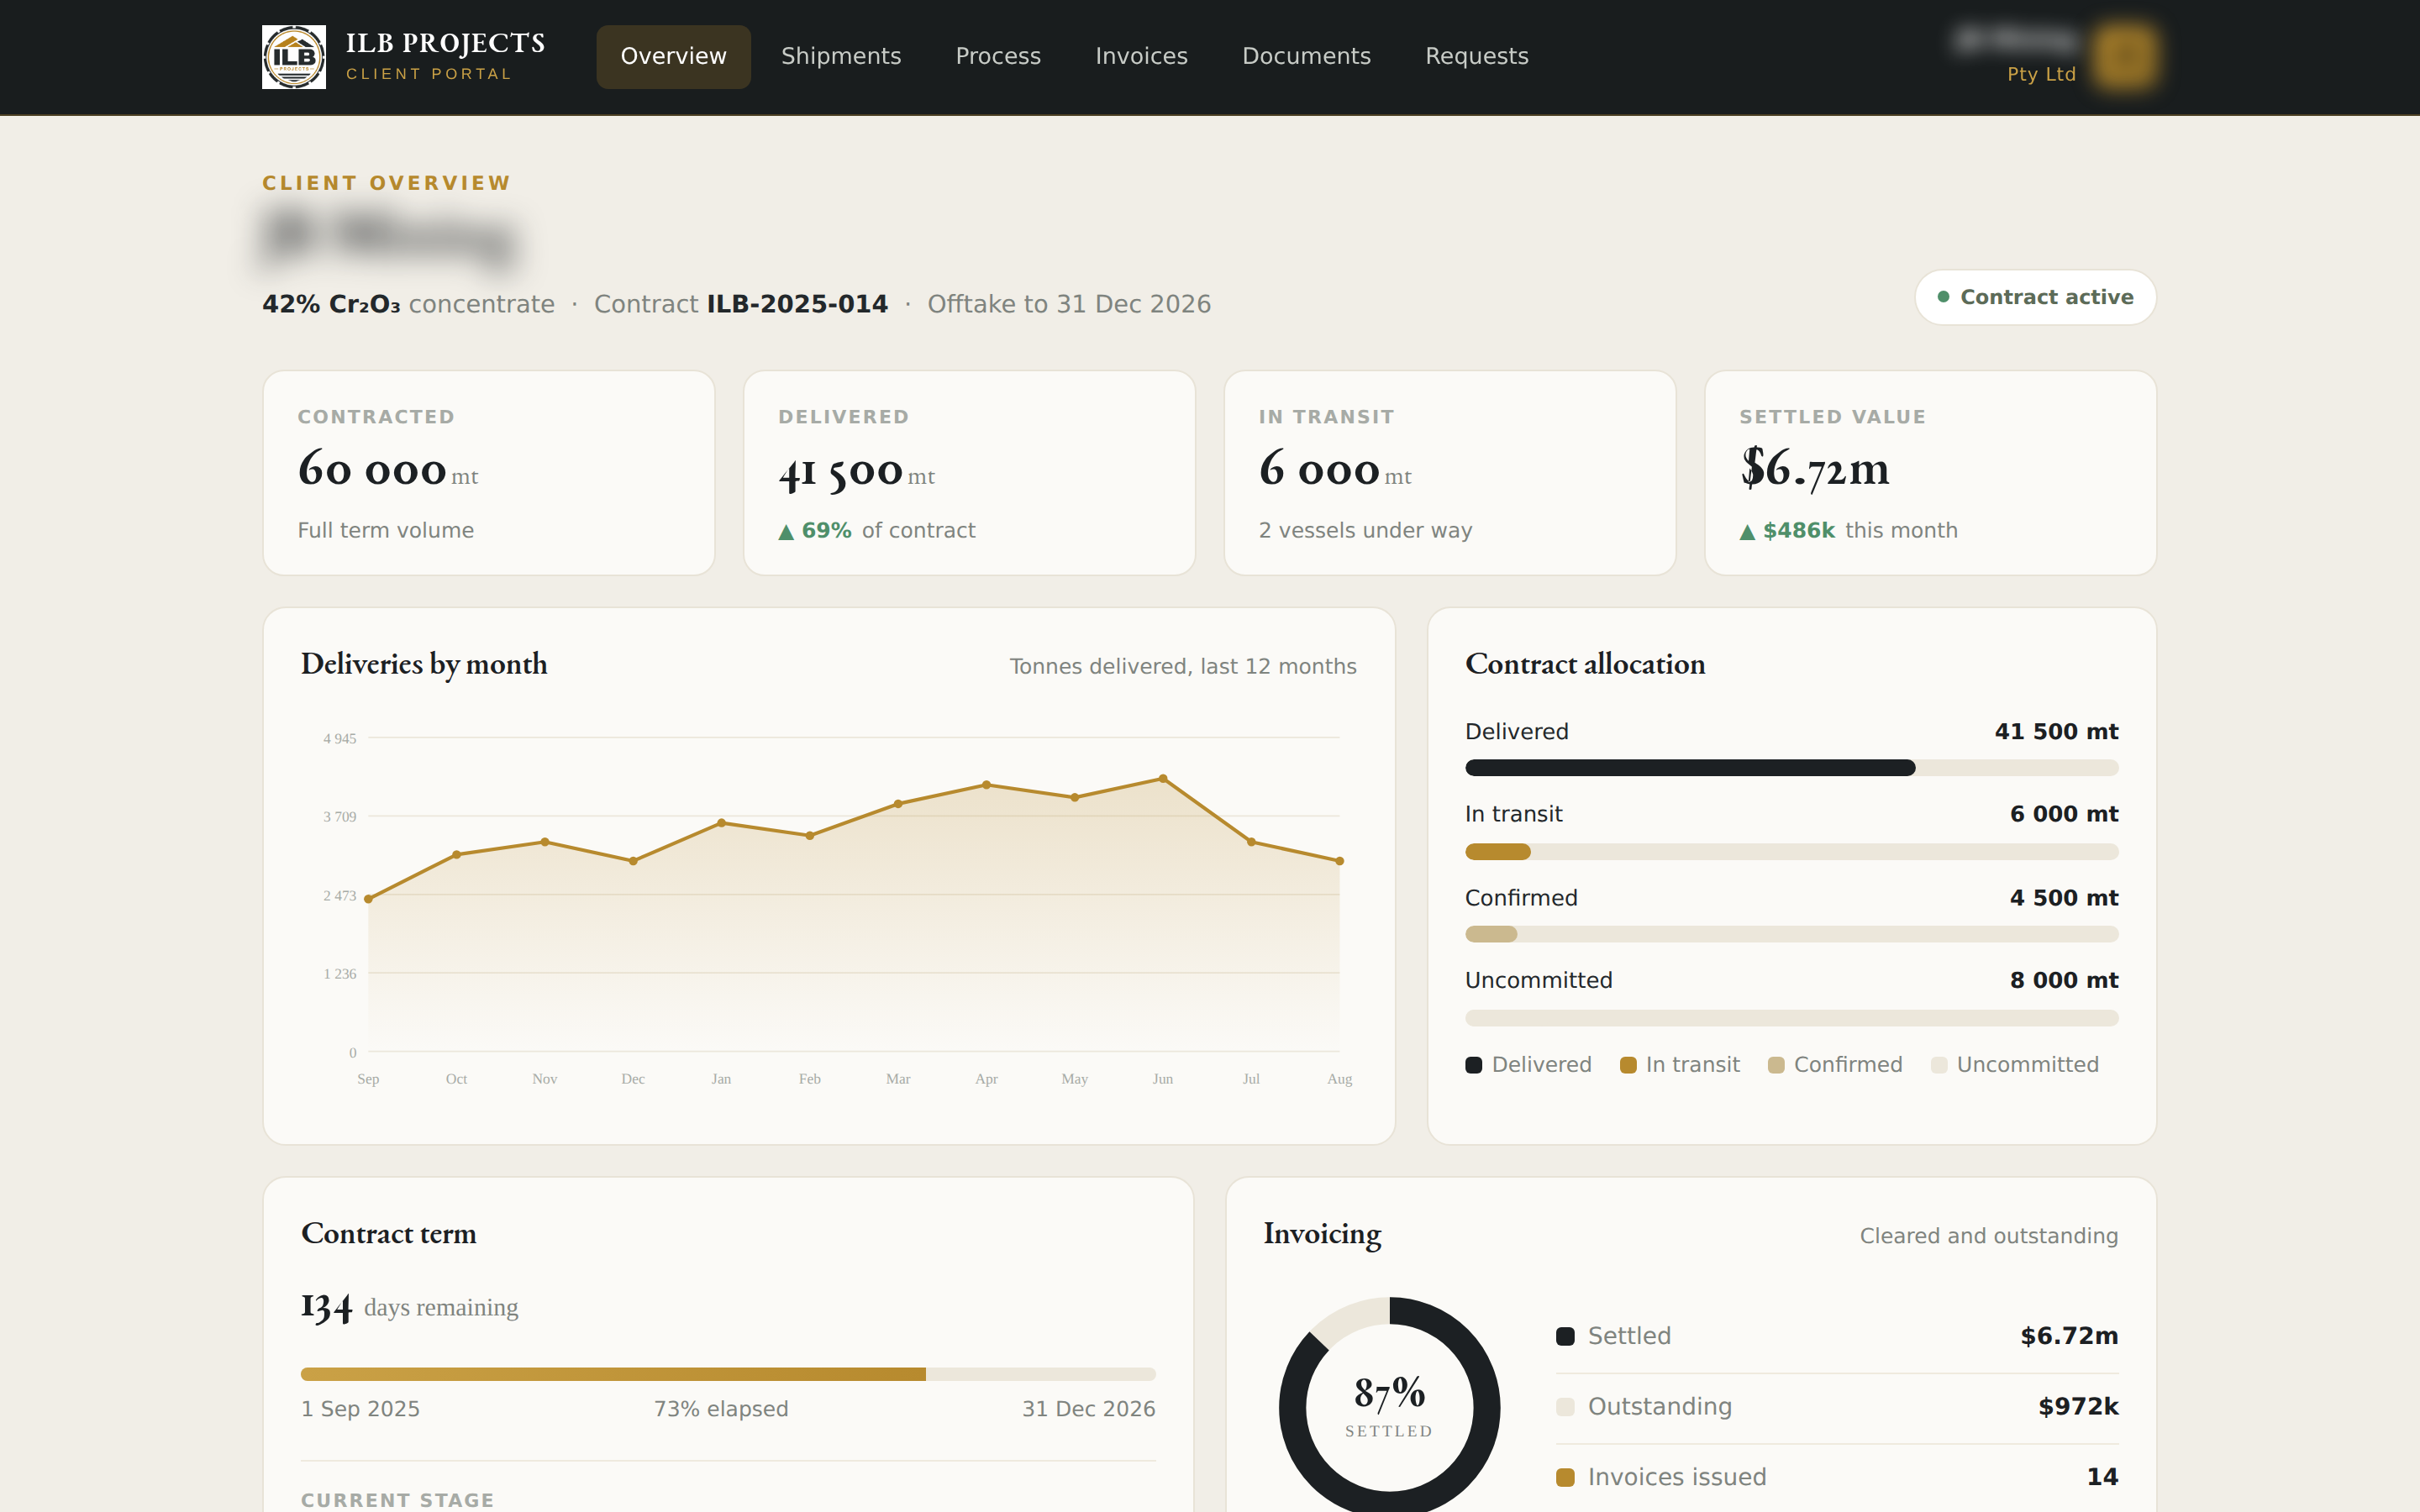Click the $6.72m settled value figure
The height and width of the screenshot is (1512, 2420).
pyautogui.click(x=1815, y=469)
